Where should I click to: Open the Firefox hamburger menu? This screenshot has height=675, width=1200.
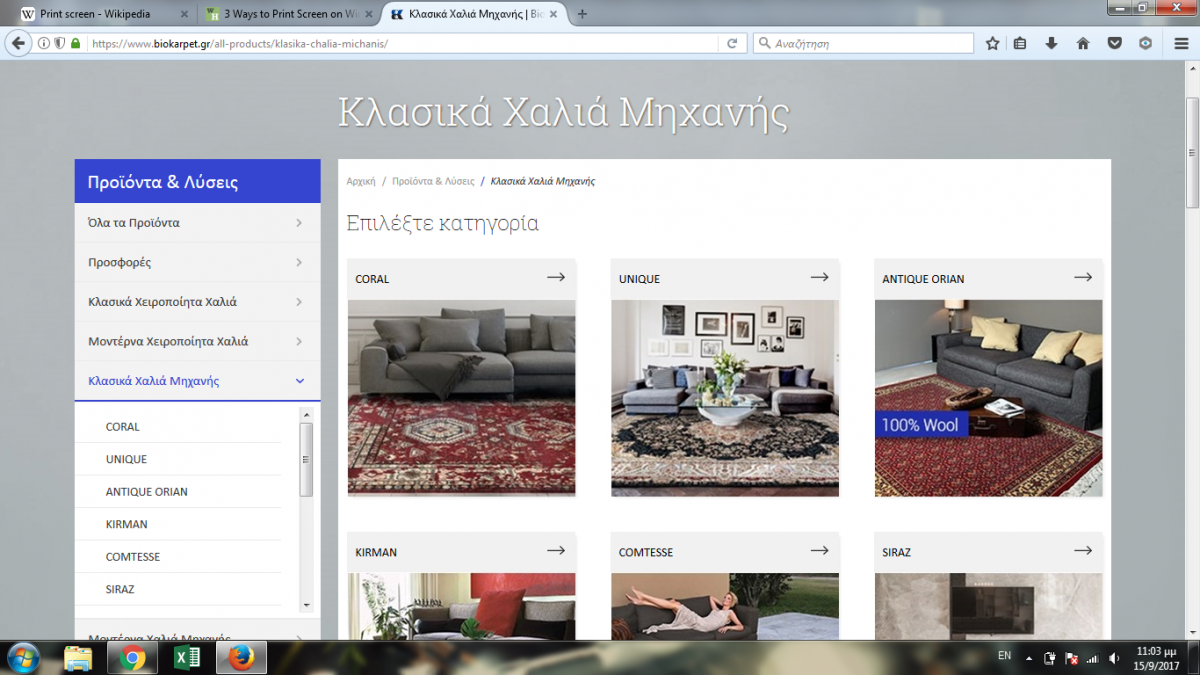pyautogui.click(x=1181, y=44)
